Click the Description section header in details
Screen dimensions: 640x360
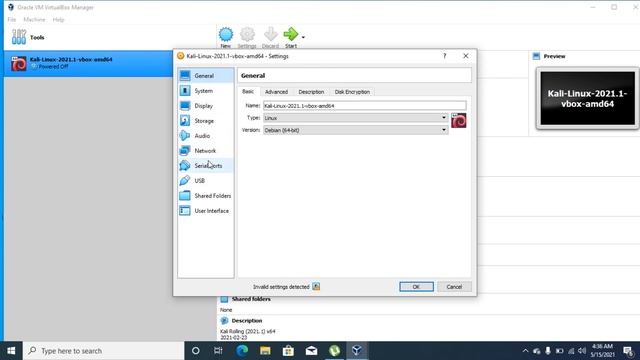point(247,320)
